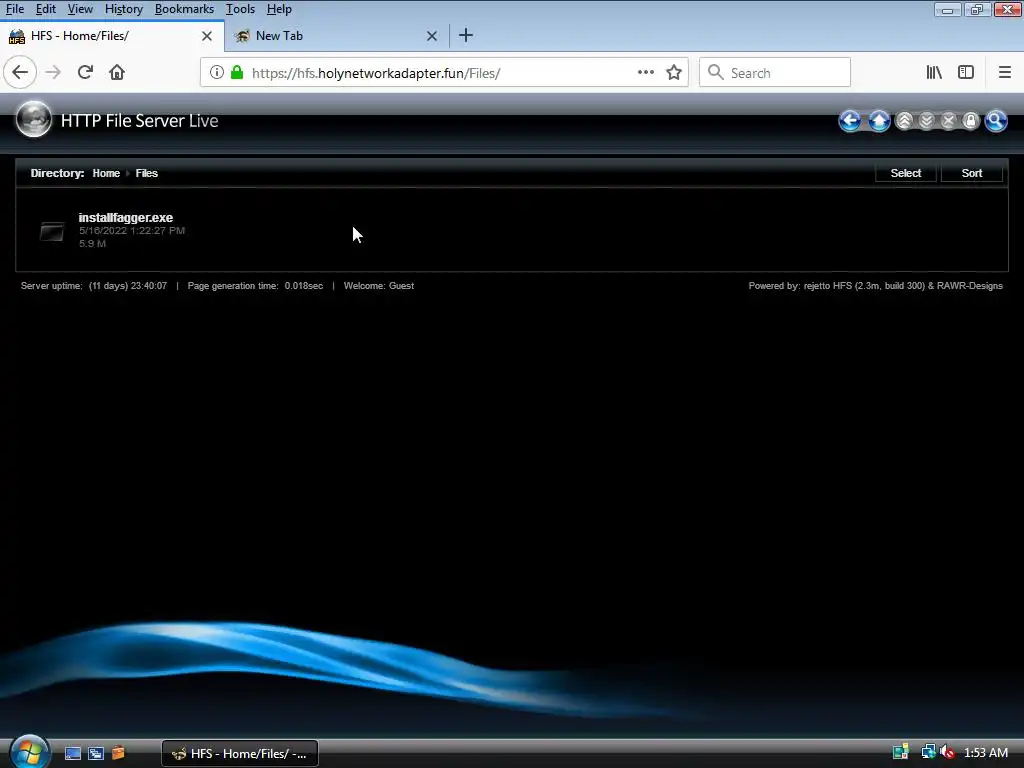This screenshot has width=1024, height=768.
Task: Click the Select button
Action: click(906, 173)
